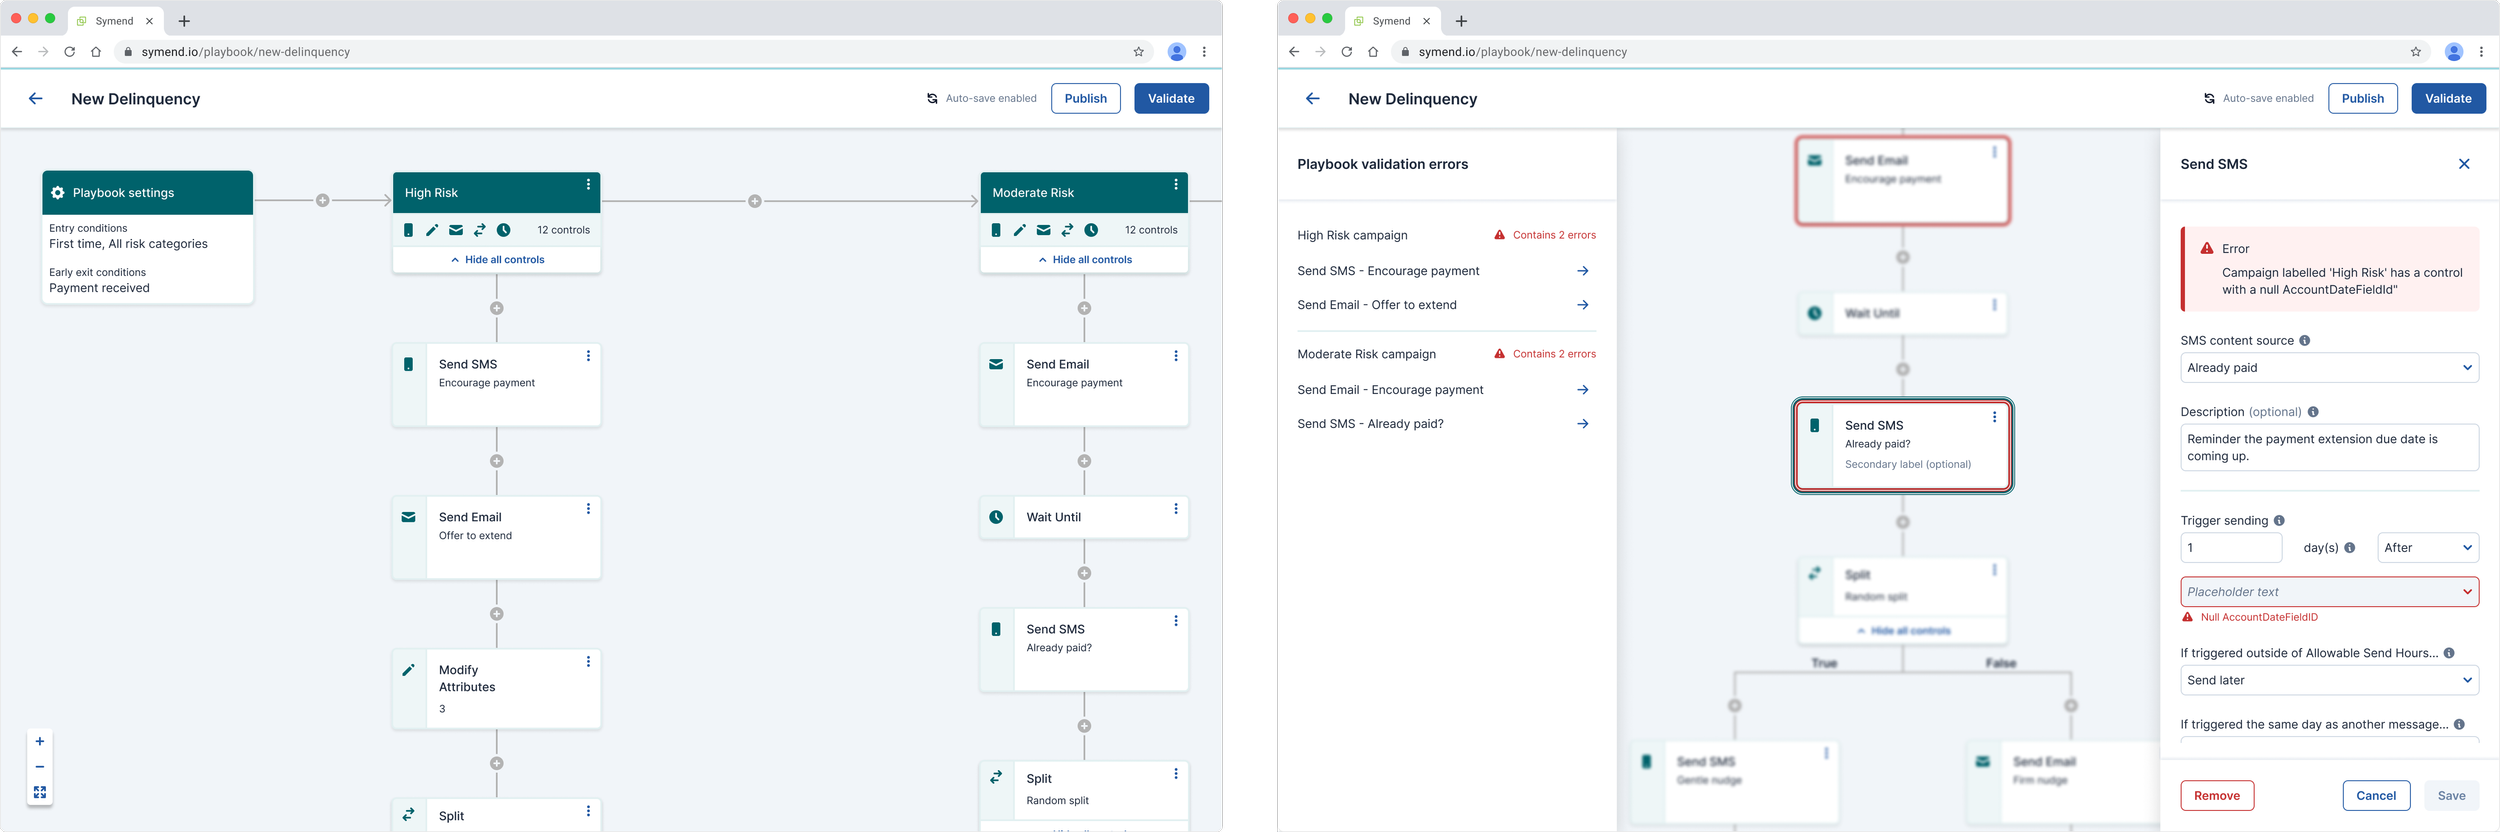The height and width of the screenshot is (832, 2500).
Task: Open Moderate Risk campaign kebab menu
Action: point(1176,185)
